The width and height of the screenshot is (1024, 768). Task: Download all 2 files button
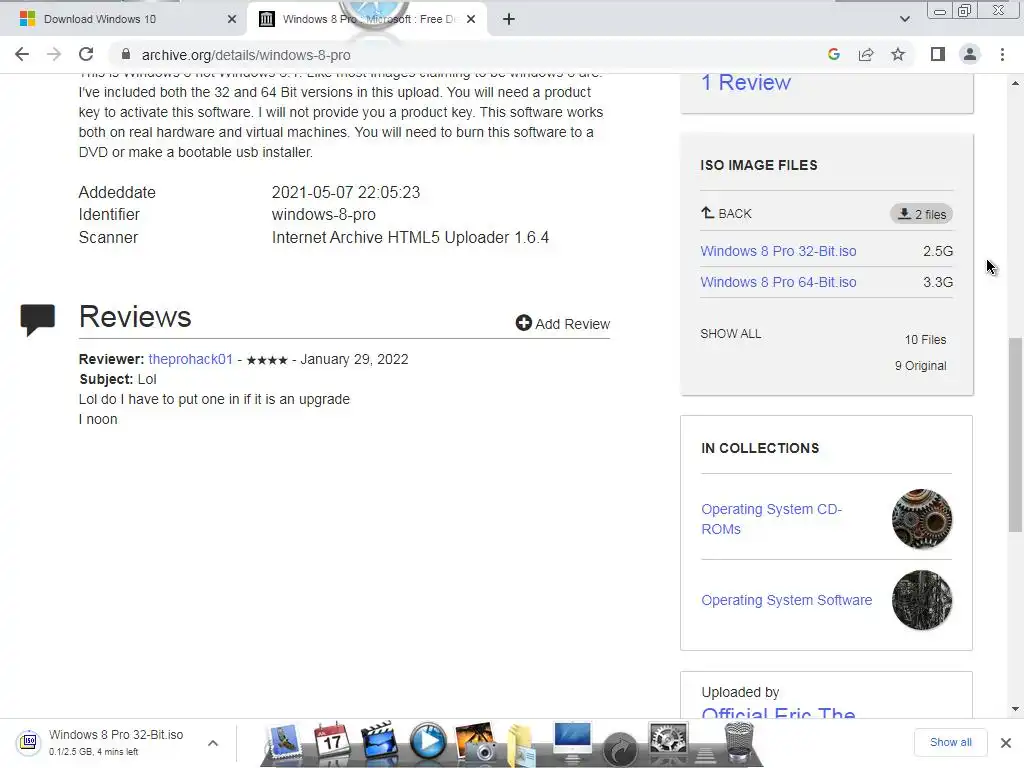(921, 214)
